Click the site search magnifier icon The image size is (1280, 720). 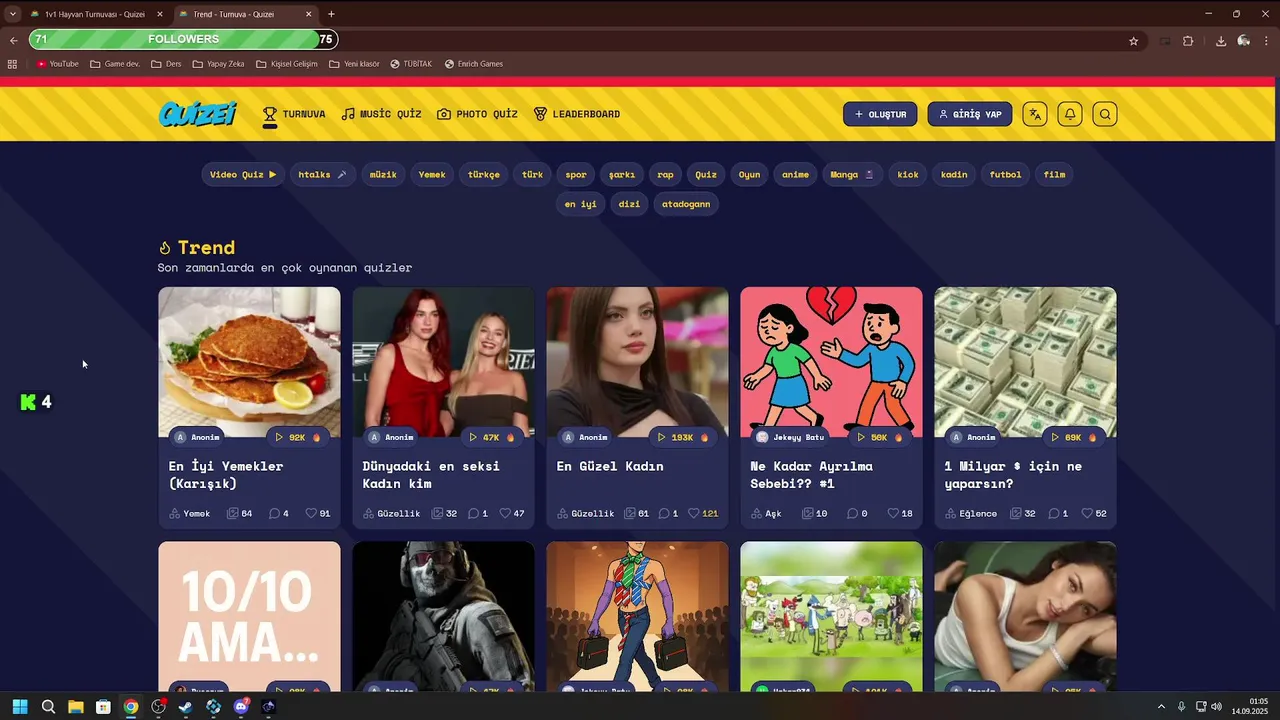(x=1105, y=114)
